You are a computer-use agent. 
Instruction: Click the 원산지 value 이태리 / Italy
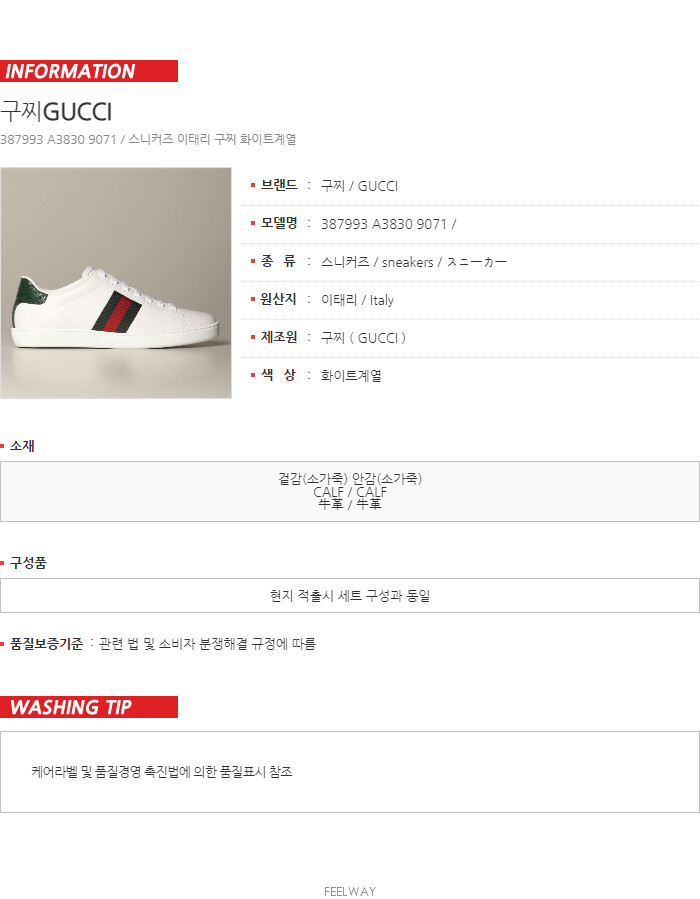click(357, 300)
